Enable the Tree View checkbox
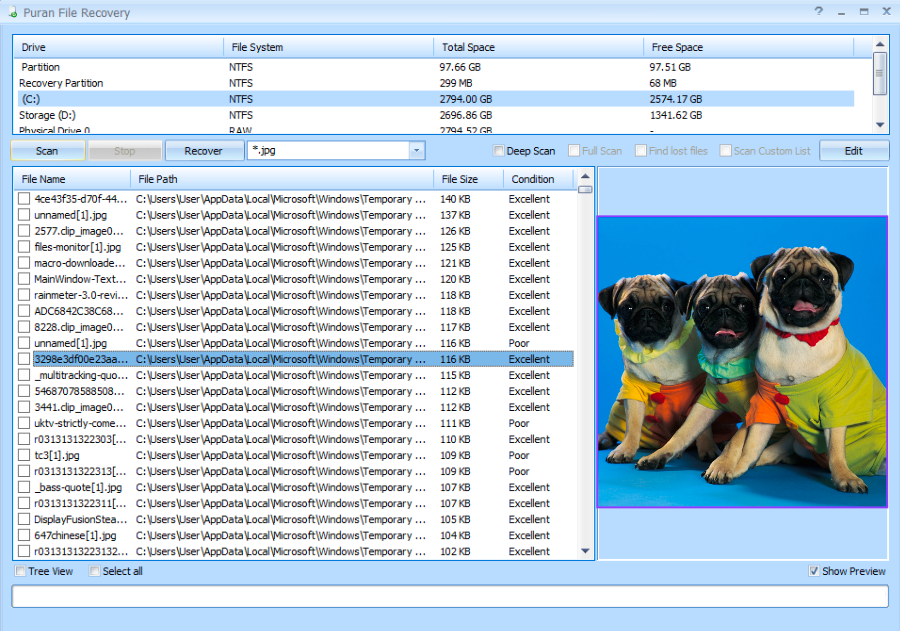 click(x=21, y=571)
